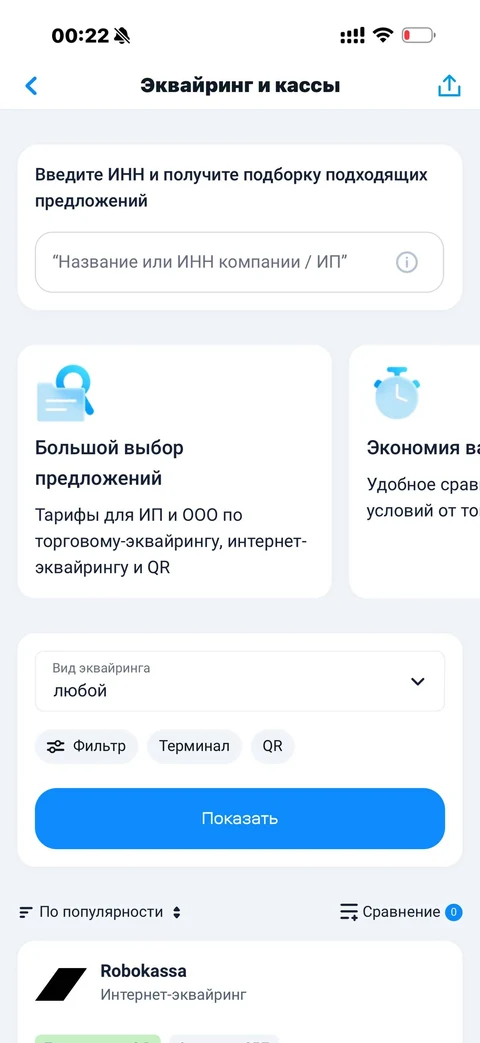The height and width of the screenshot is (1043, 480).
Task: Tap the muted bell icon by the clock
Action: (122, 35)
